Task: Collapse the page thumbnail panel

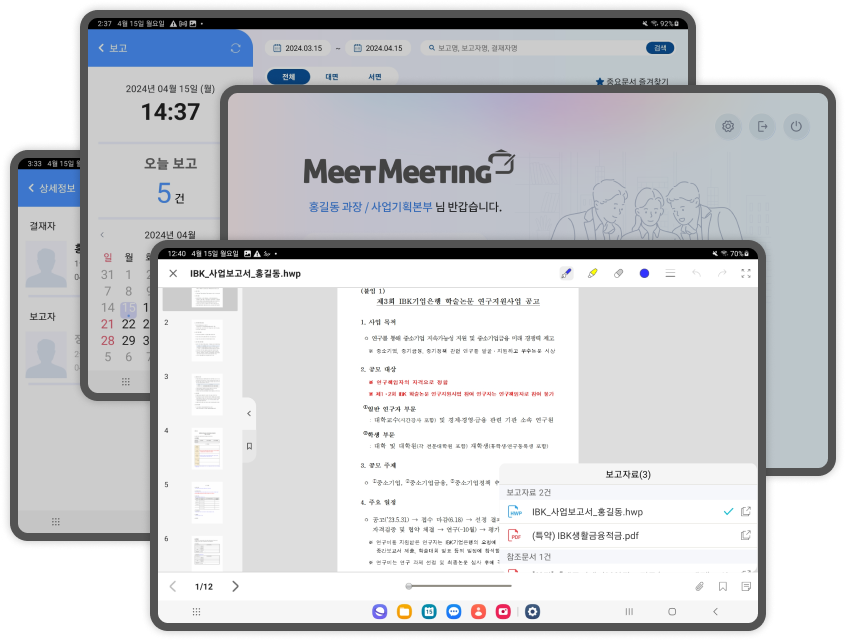Action: 249,413
